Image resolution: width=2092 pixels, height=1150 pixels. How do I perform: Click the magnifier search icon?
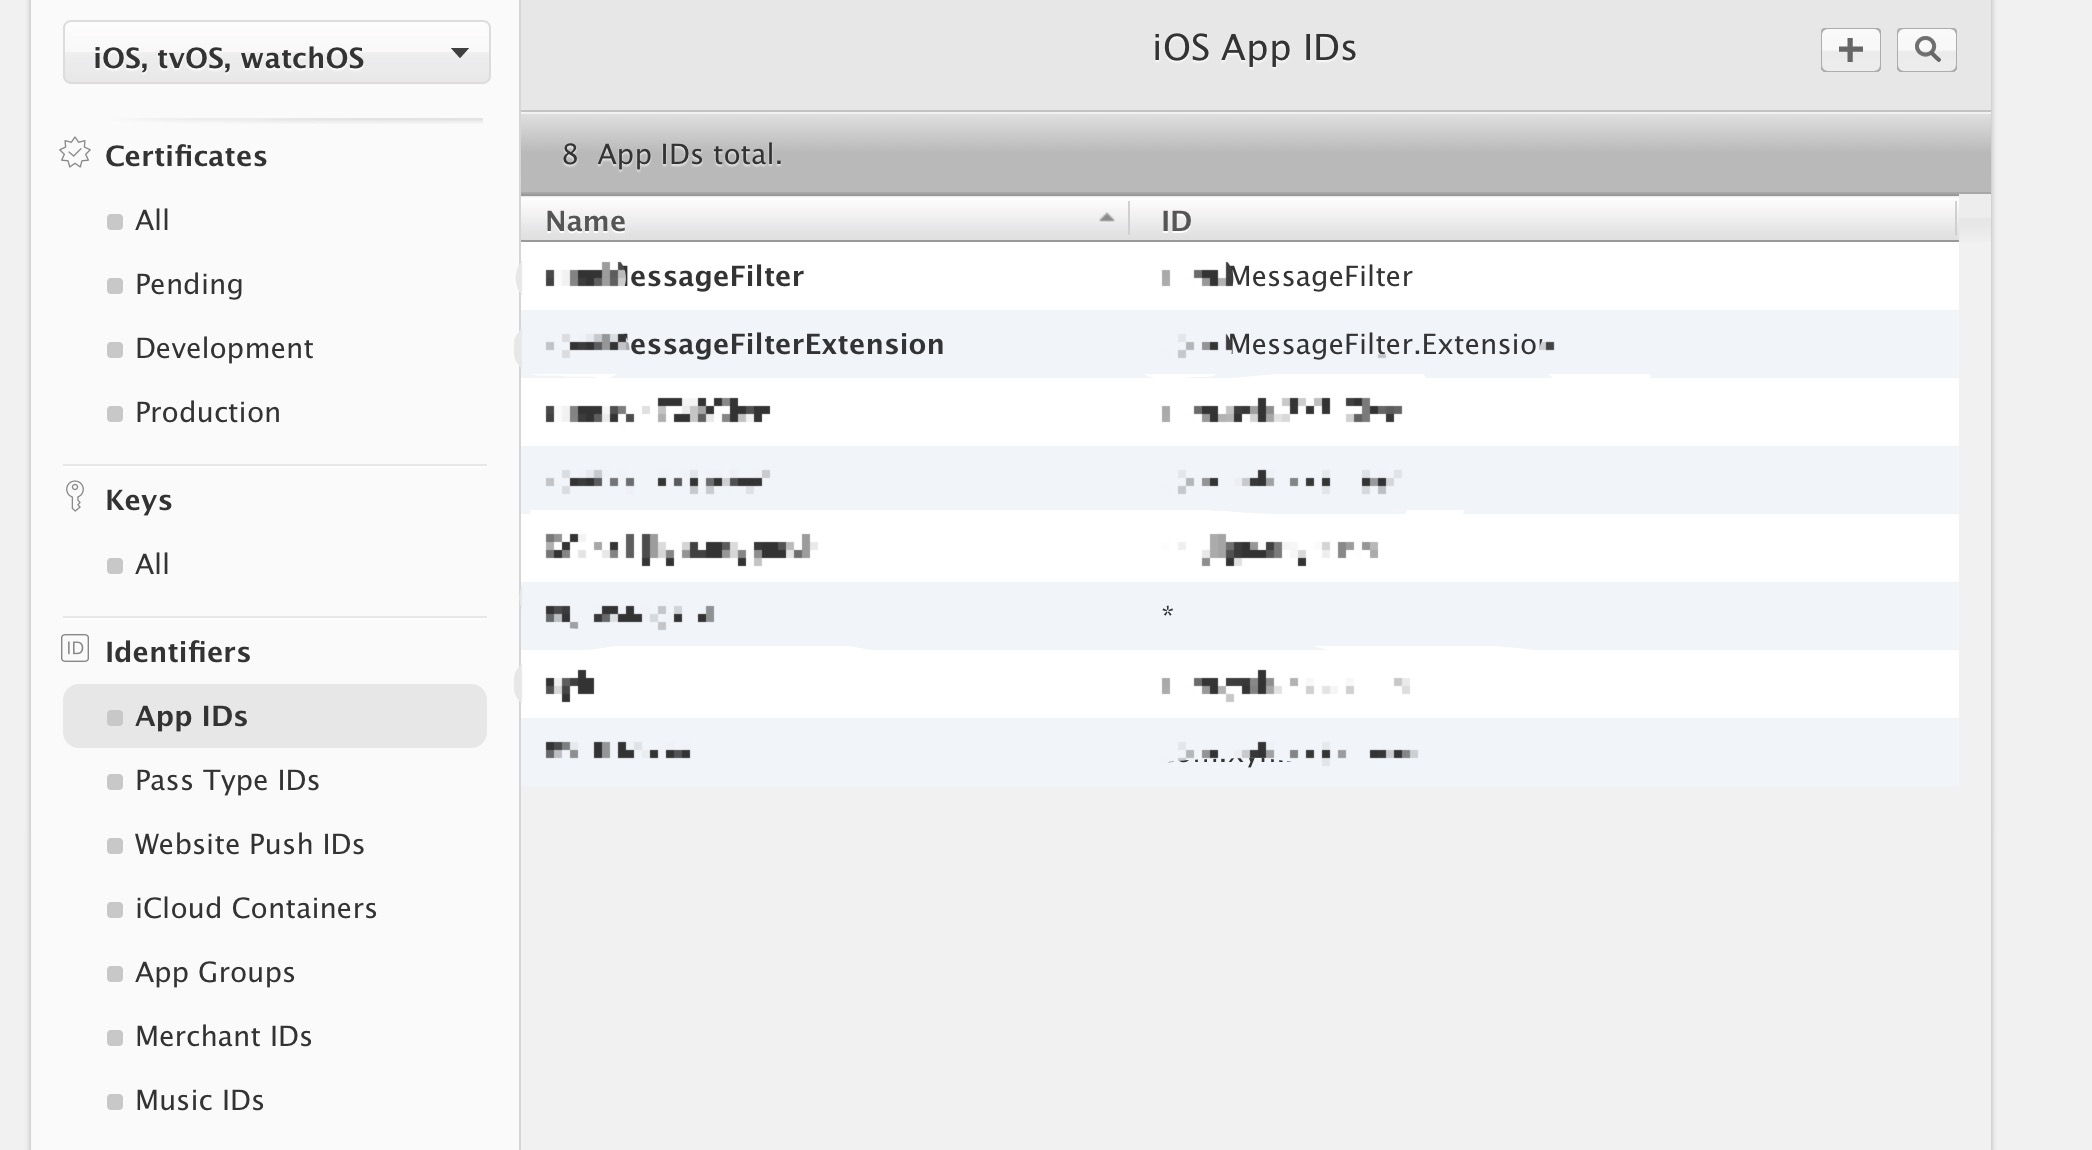(1926, 50)
